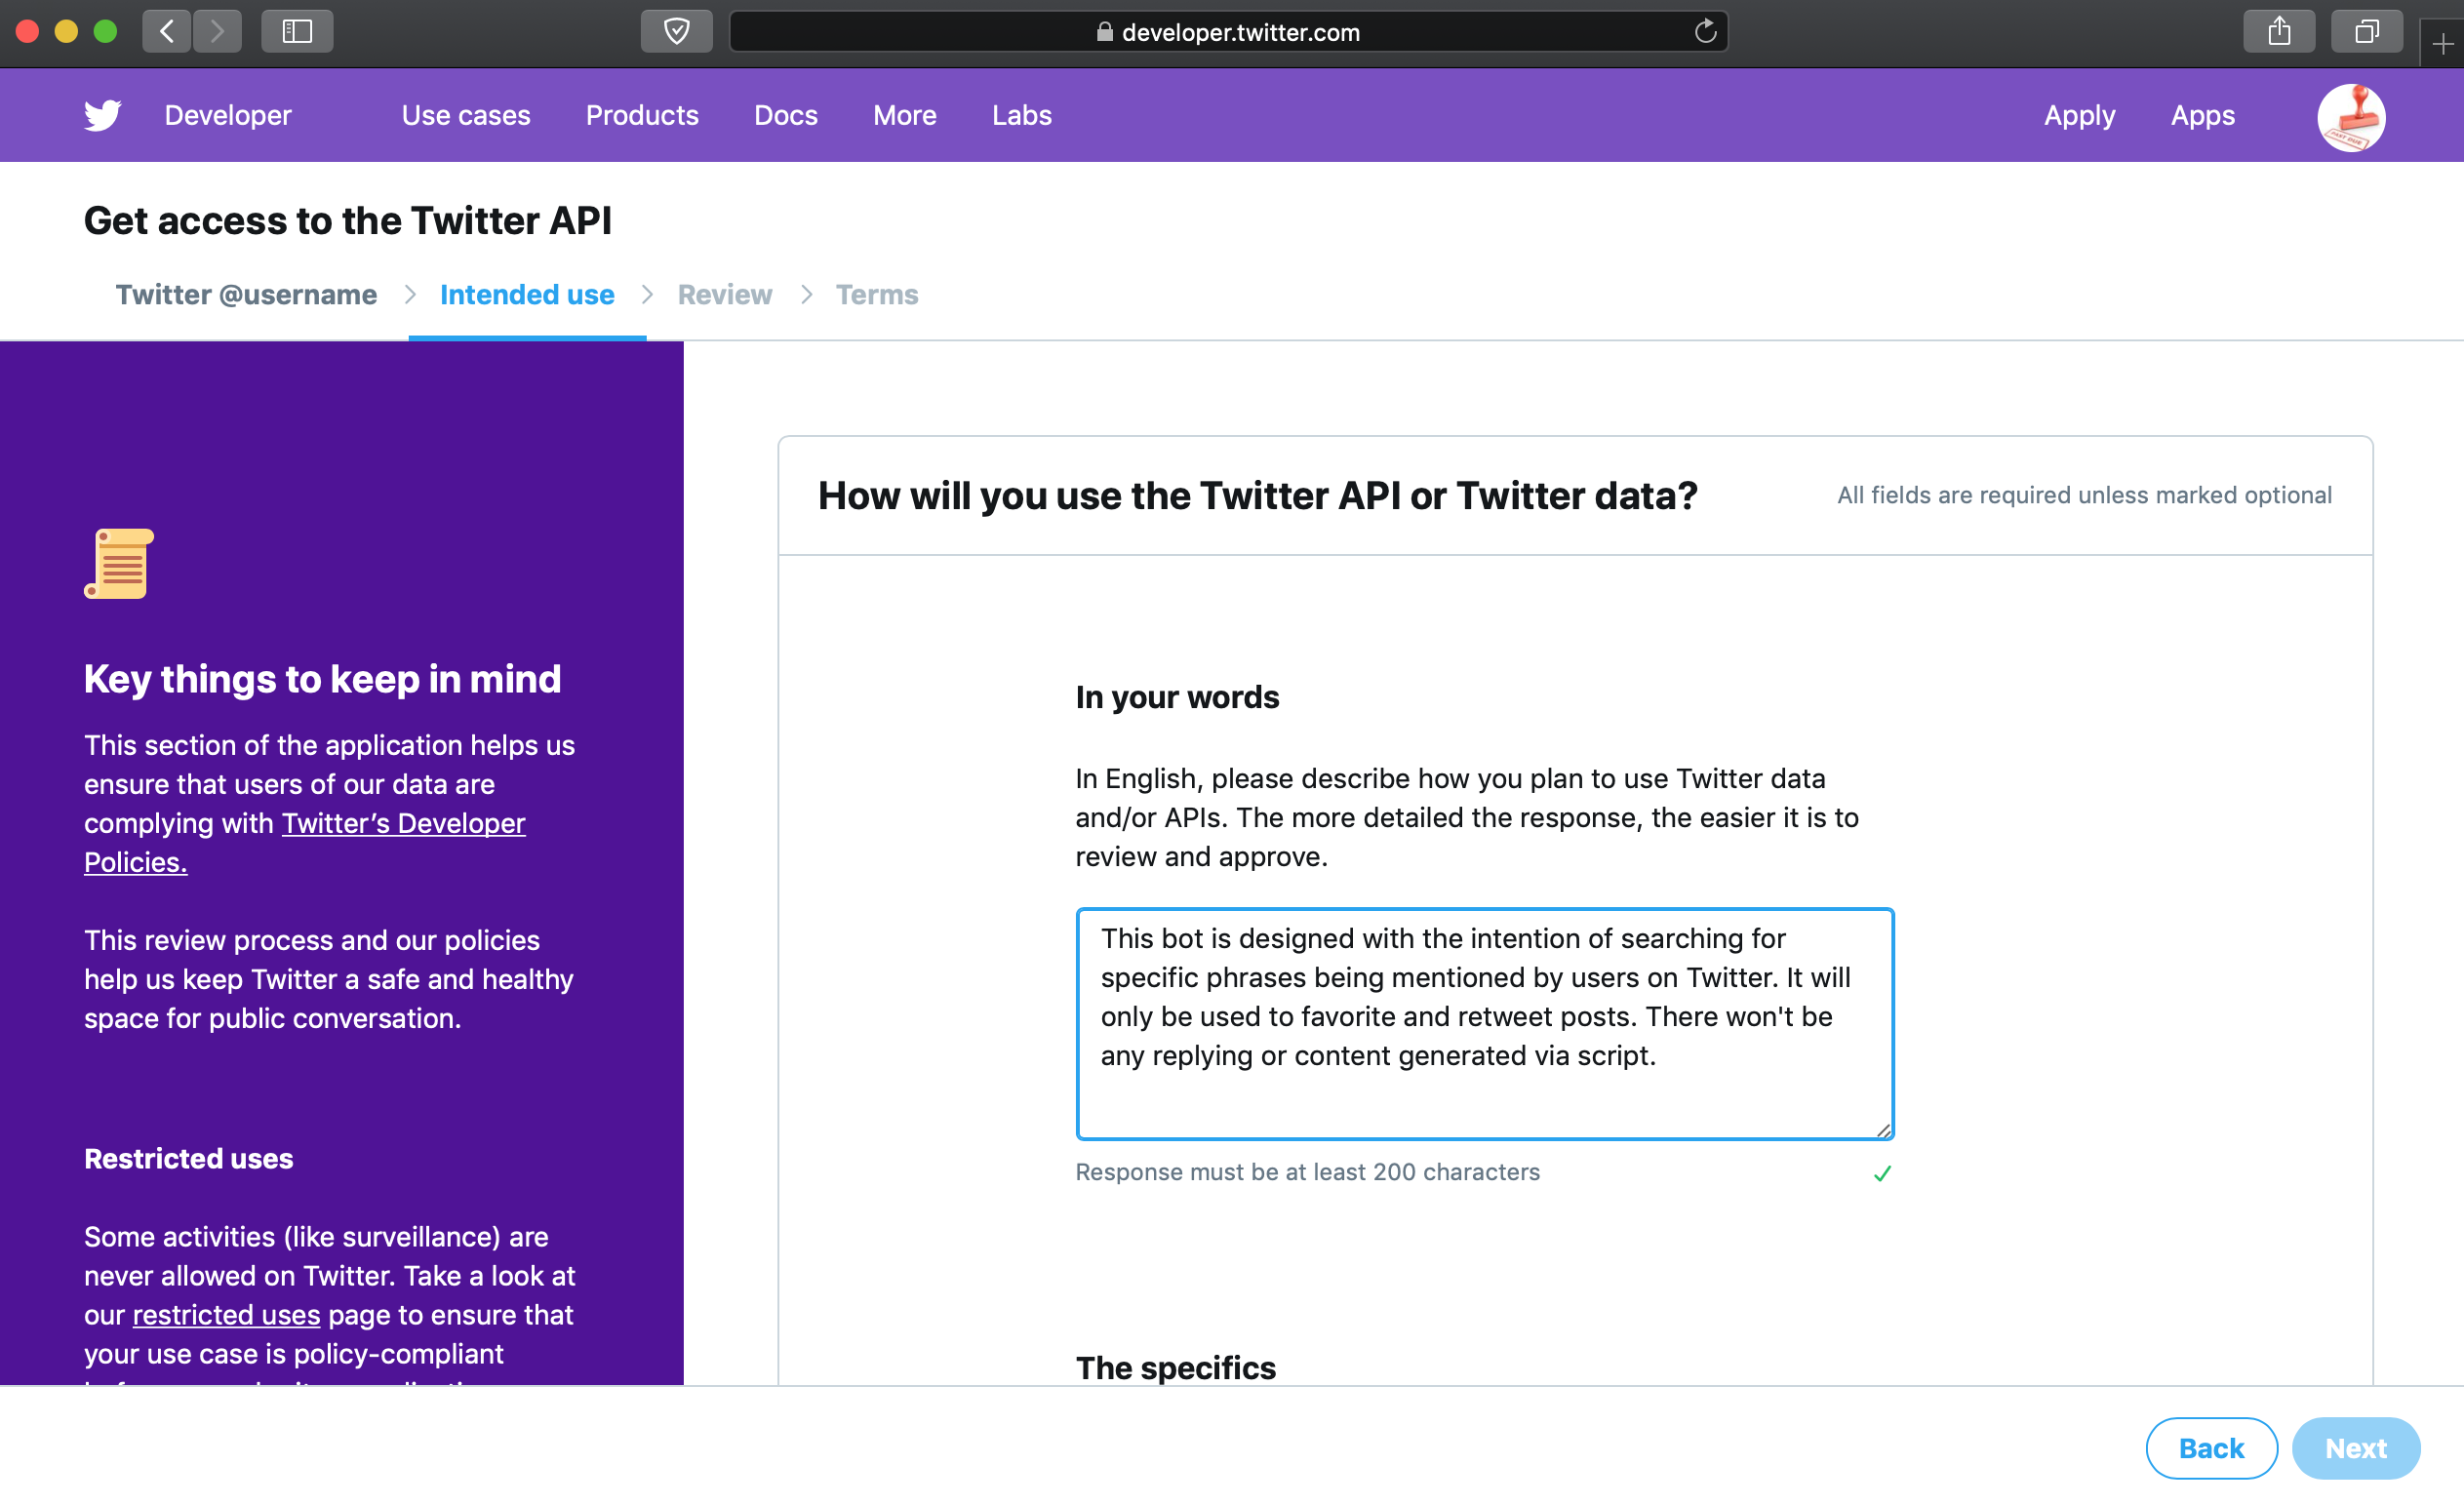2464x1505 pixels.
Task: Go to Labs in navigation
Action: (x=1021, y=115)
